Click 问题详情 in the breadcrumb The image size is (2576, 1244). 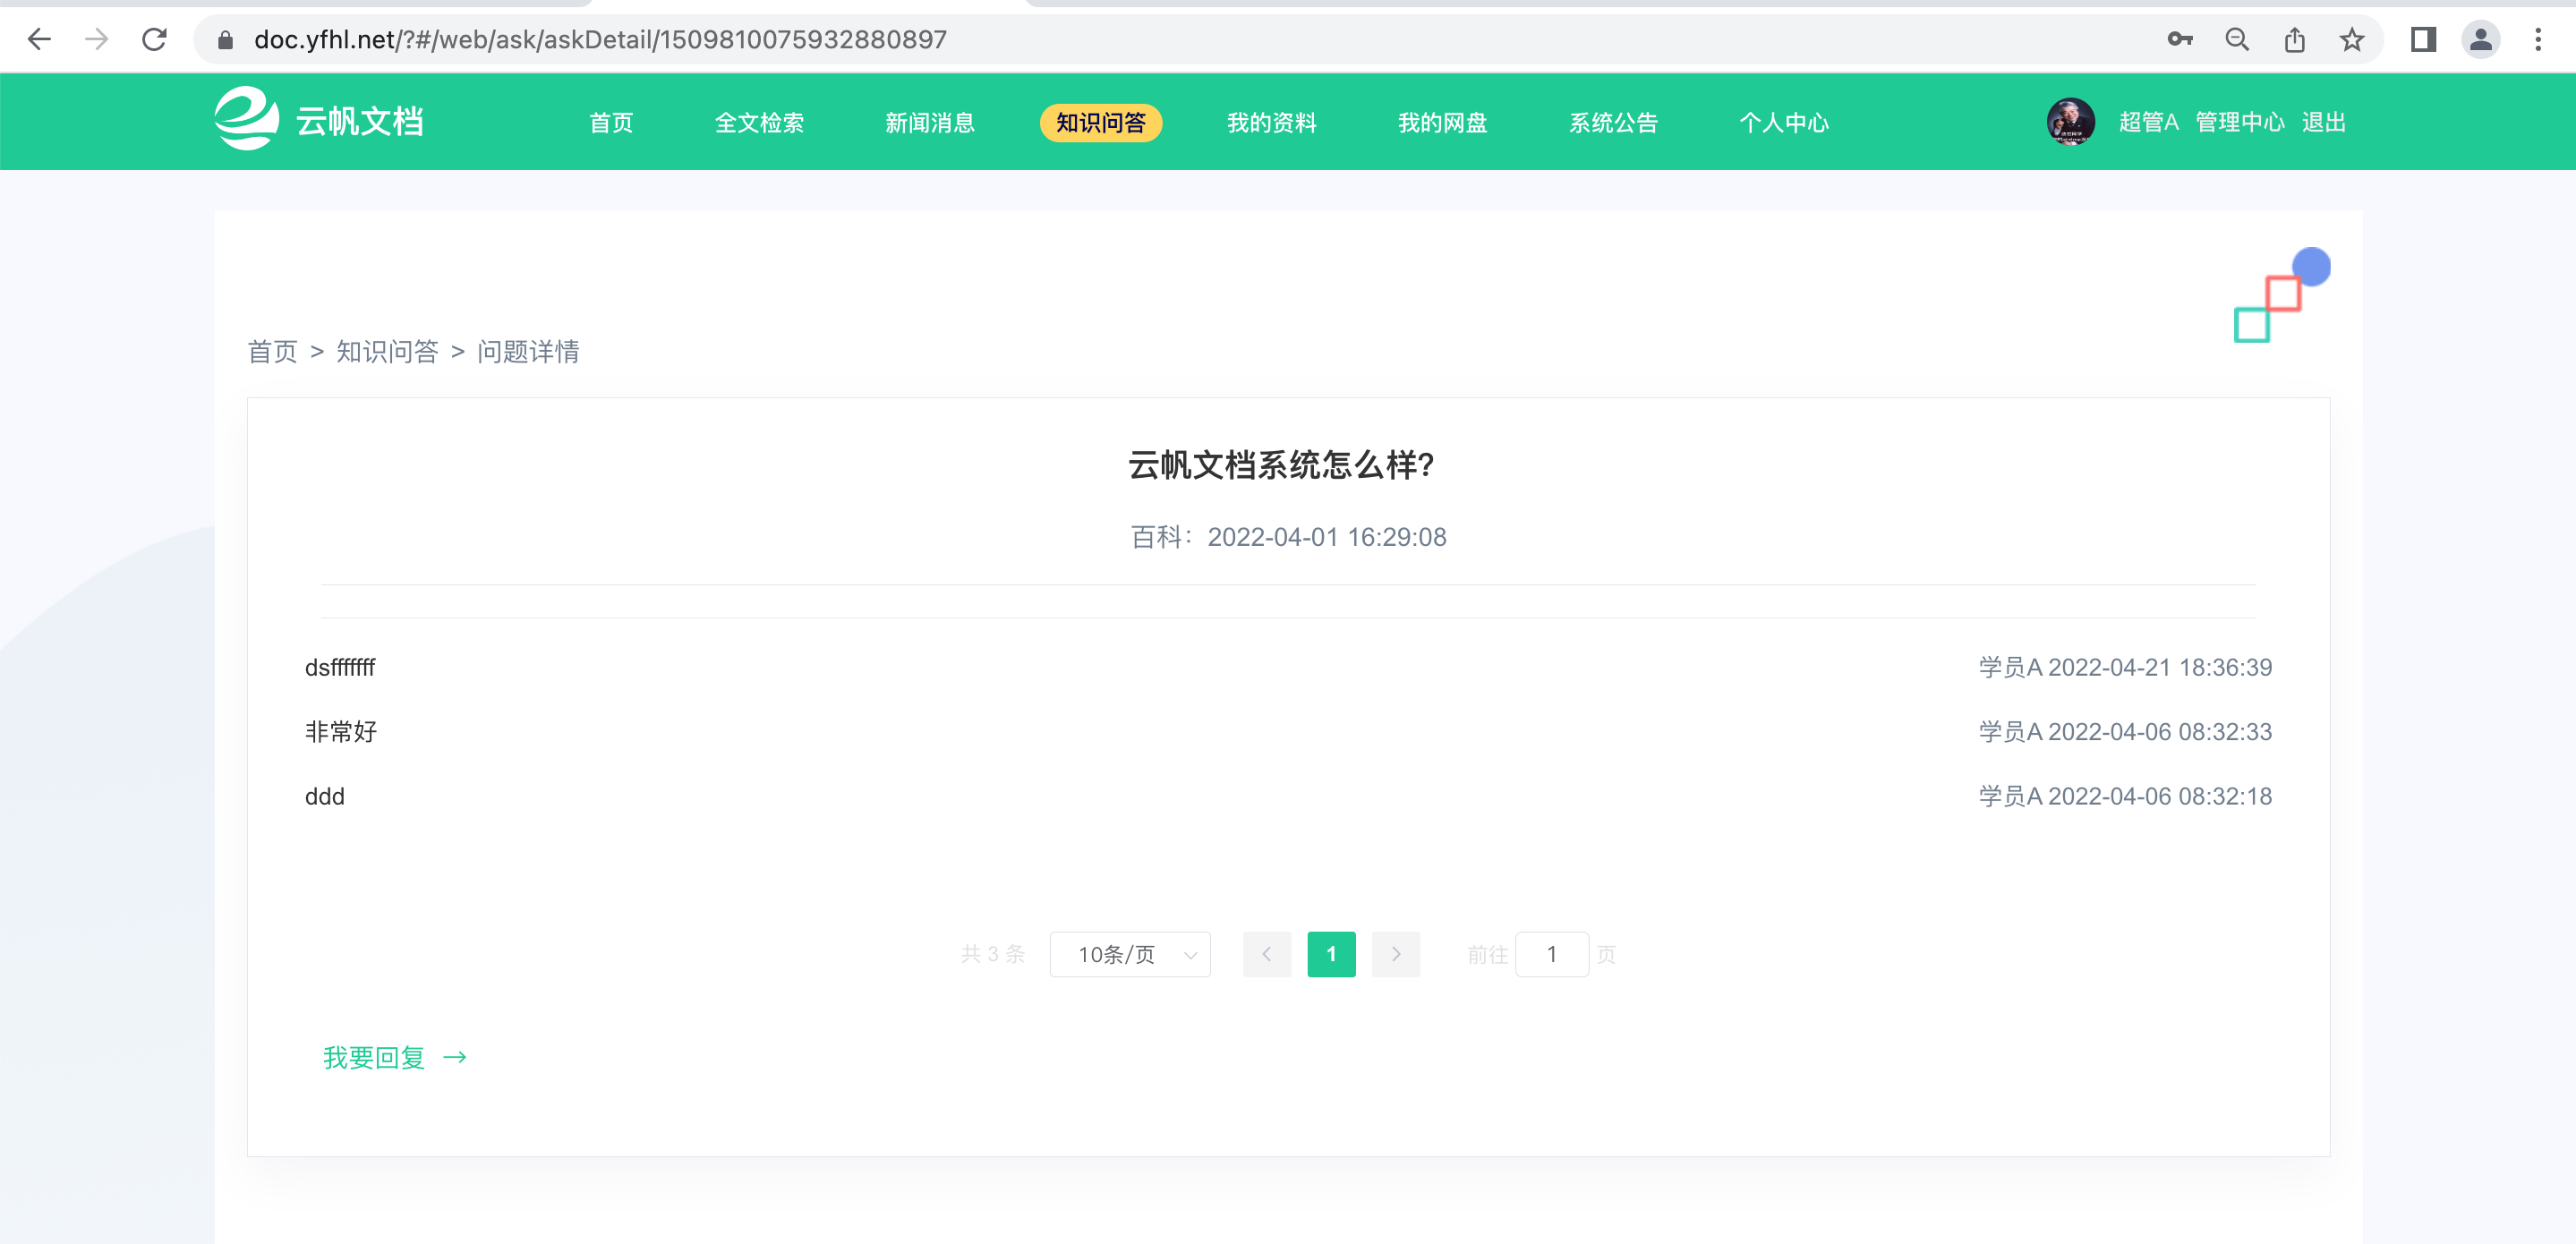[528, 351]
